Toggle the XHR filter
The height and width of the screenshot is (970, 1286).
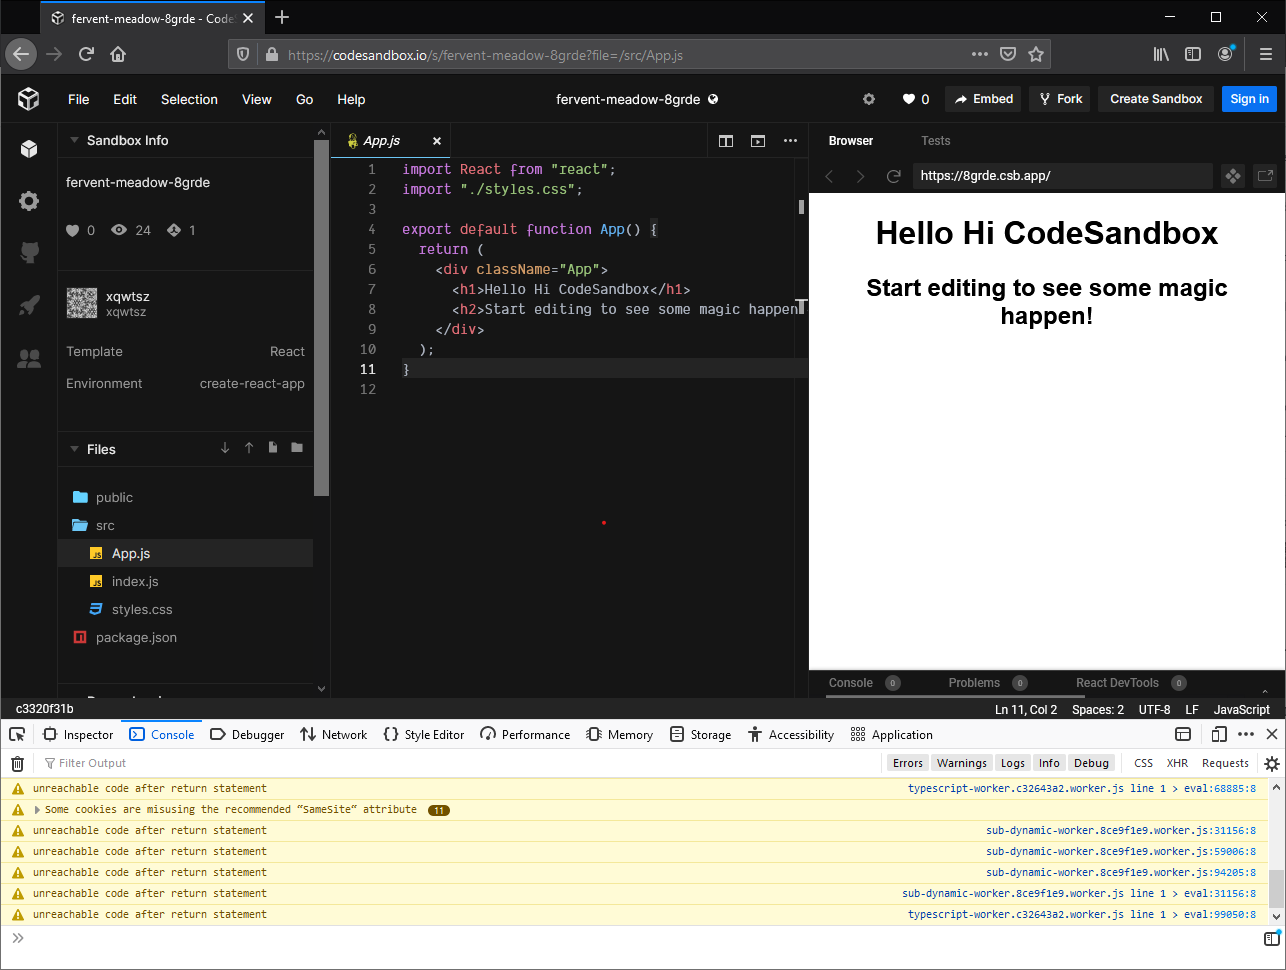pyautogui.click(x=1177, y=763)
